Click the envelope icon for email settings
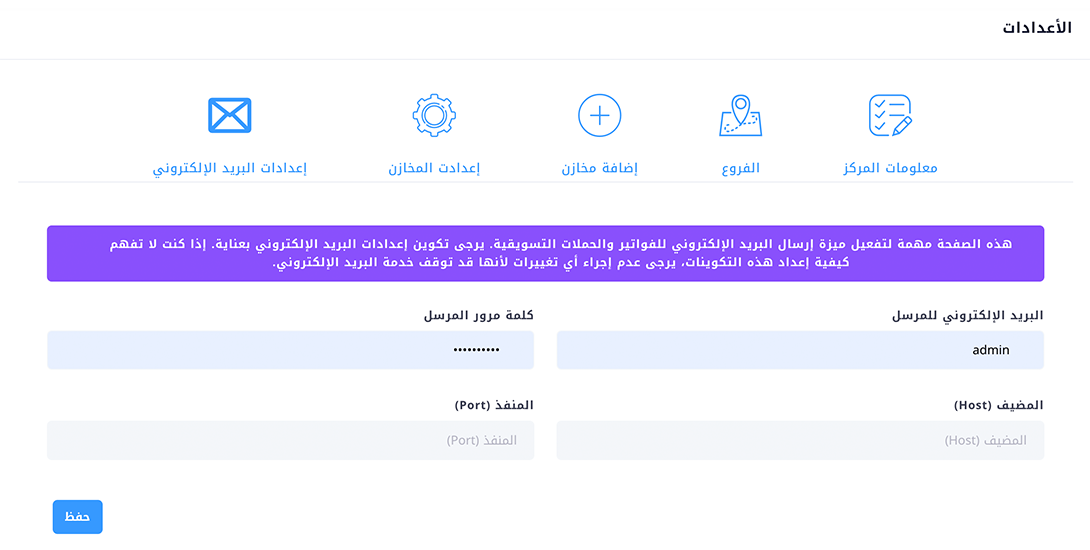This screenshot has width=1090, height=550. click(x=229, y=116)
